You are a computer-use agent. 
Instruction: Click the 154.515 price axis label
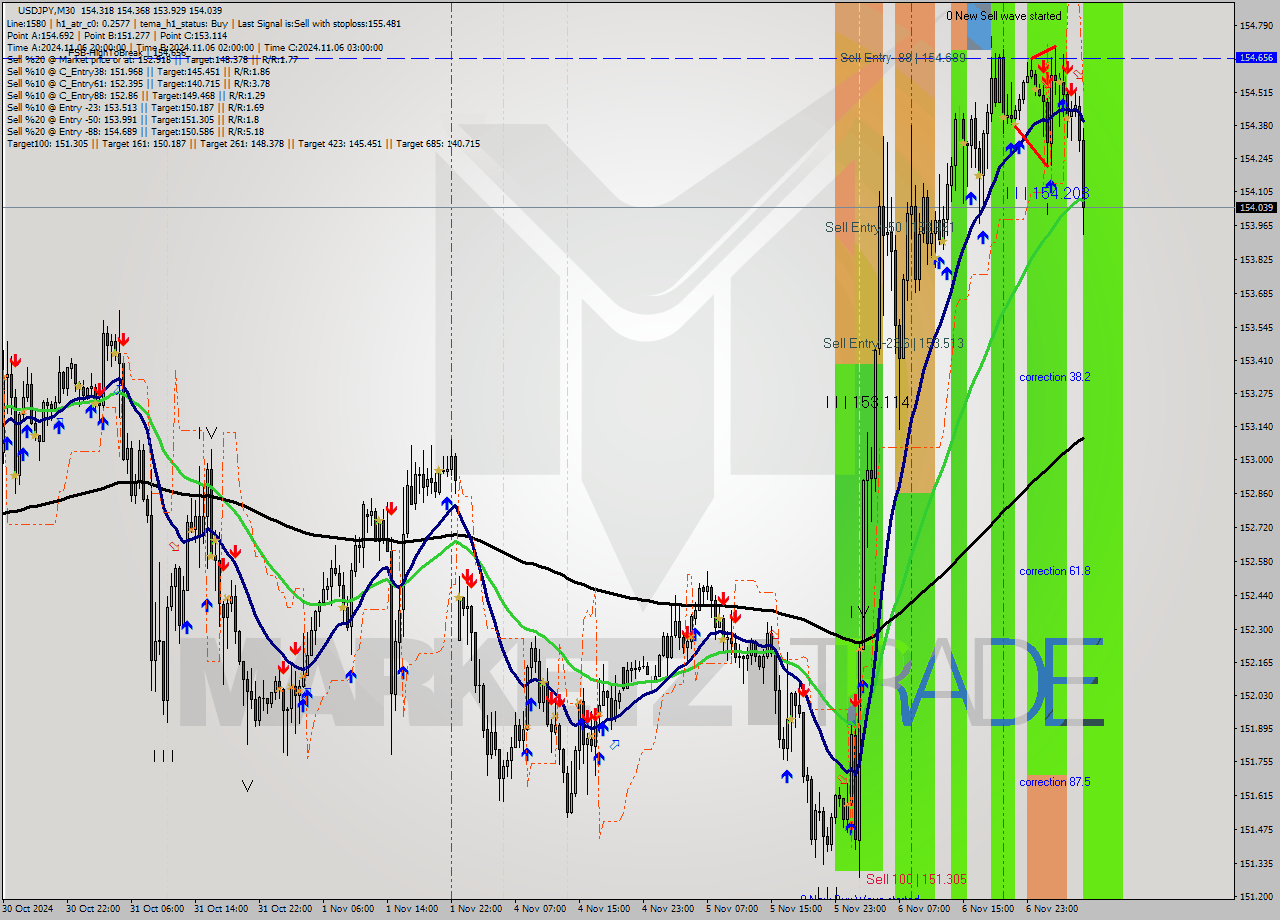pos(1256,93)
